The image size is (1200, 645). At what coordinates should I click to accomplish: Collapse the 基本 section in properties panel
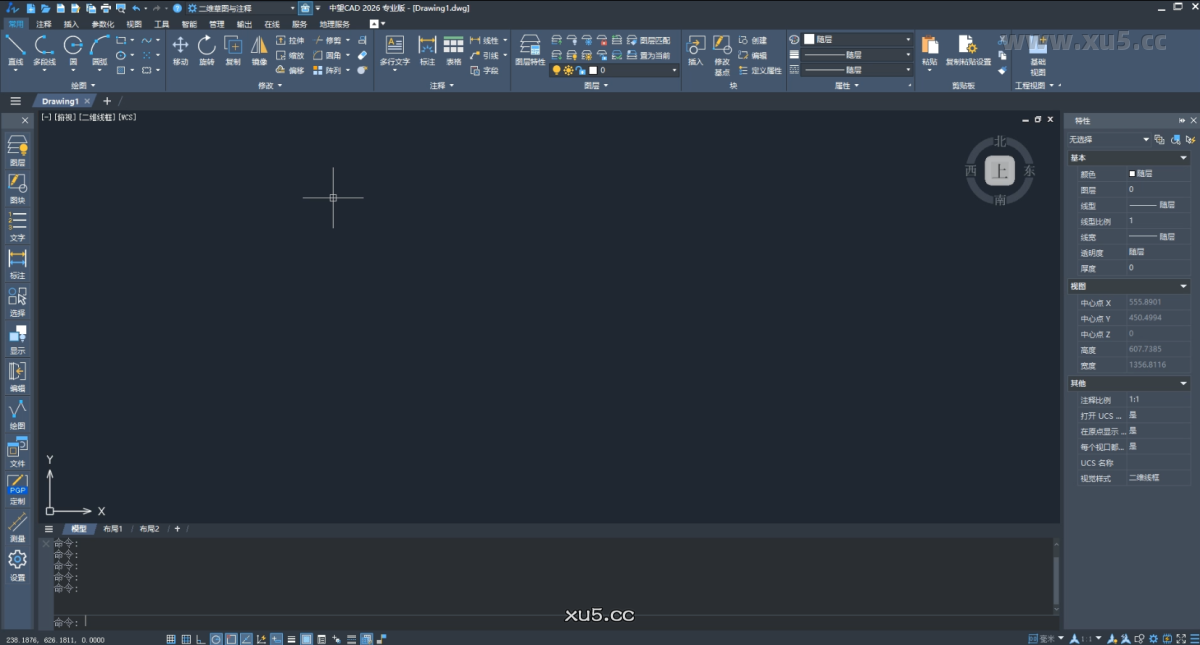[x=1184, y=158]
